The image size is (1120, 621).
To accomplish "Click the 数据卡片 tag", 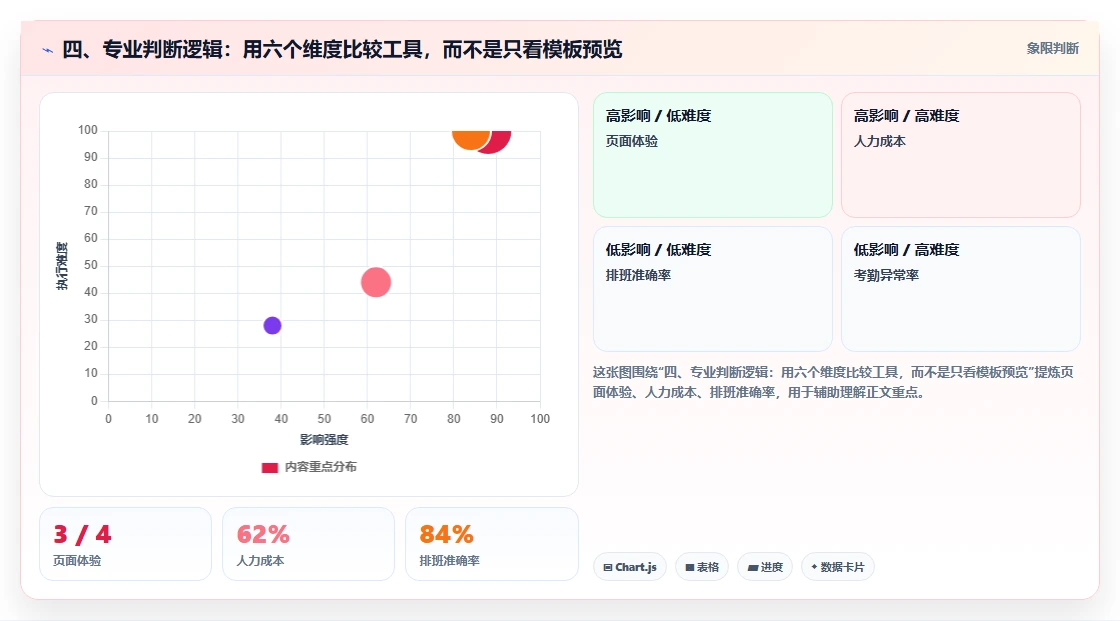I will tap(837, 567).
